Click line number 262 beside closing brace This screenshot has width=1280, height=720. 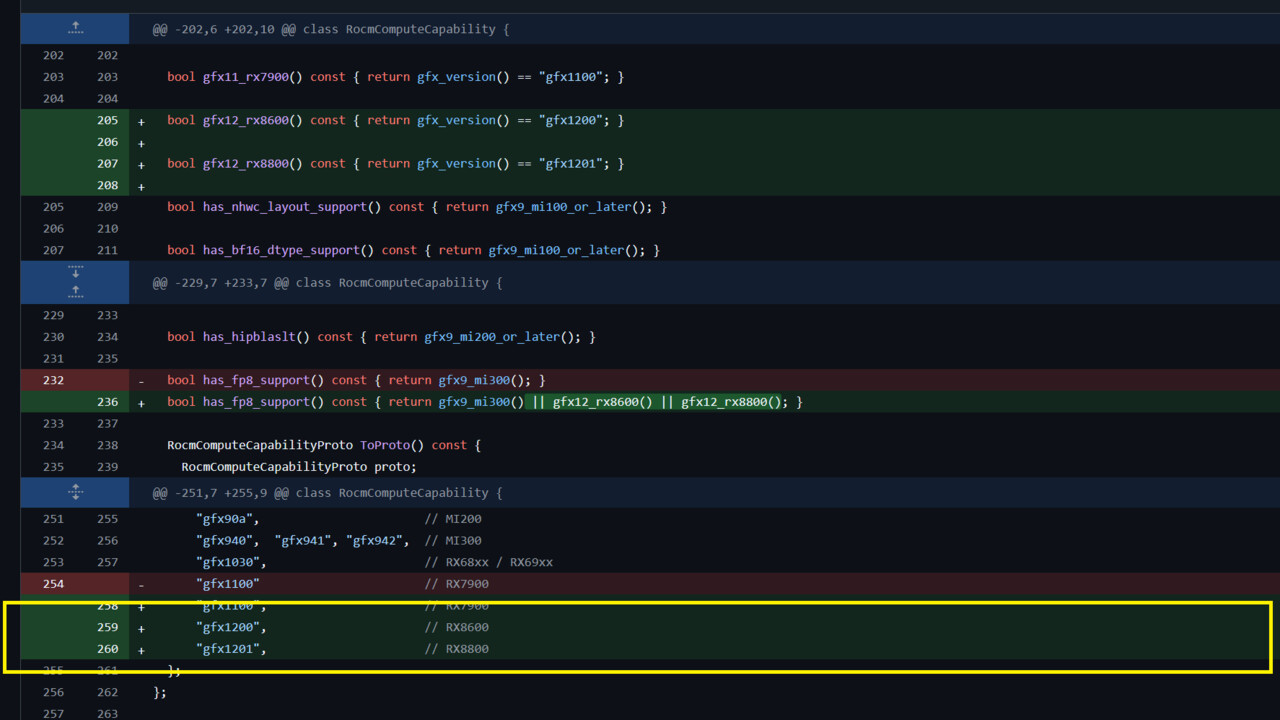click(x=107, y=692)
